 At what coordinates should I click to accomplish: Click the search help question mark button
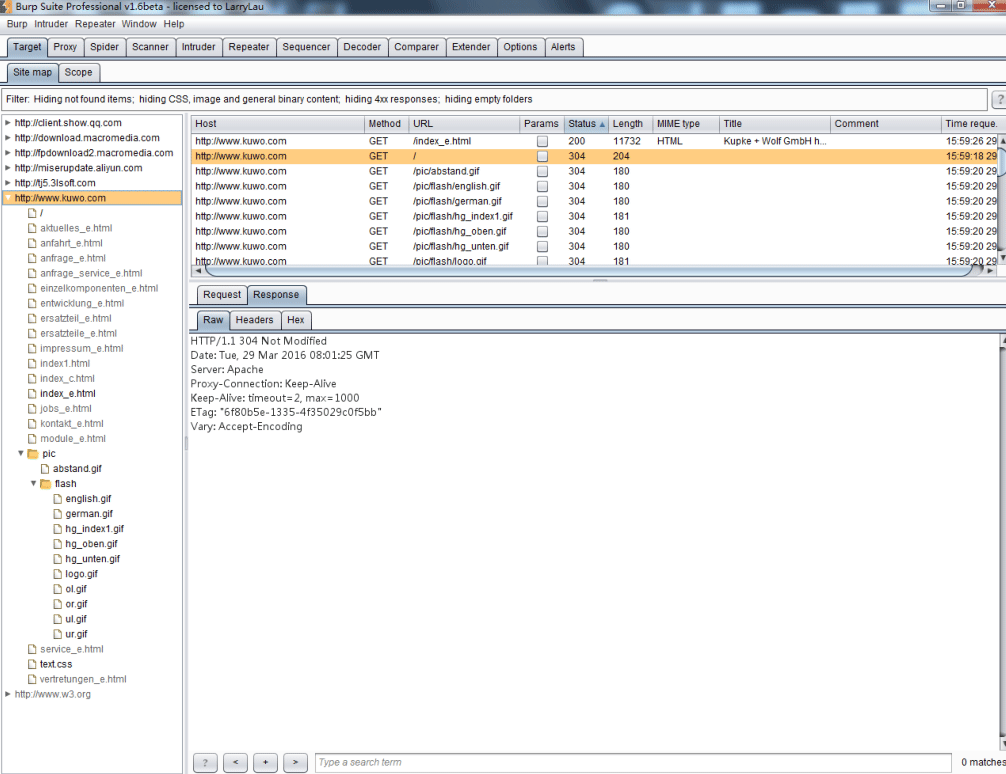point(205,762)
